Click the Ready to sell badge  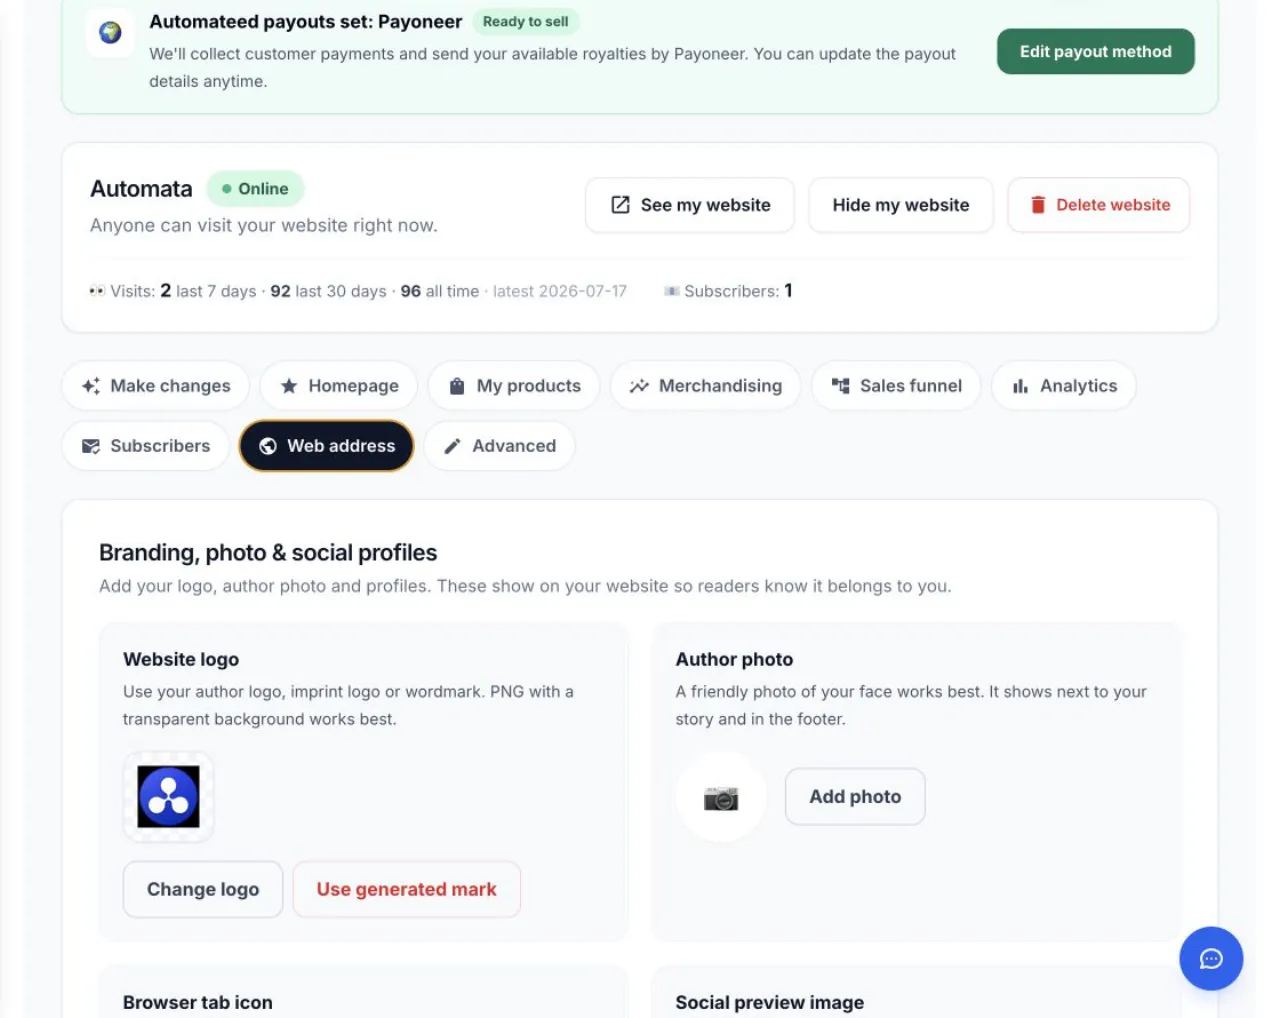pos(526,22)
